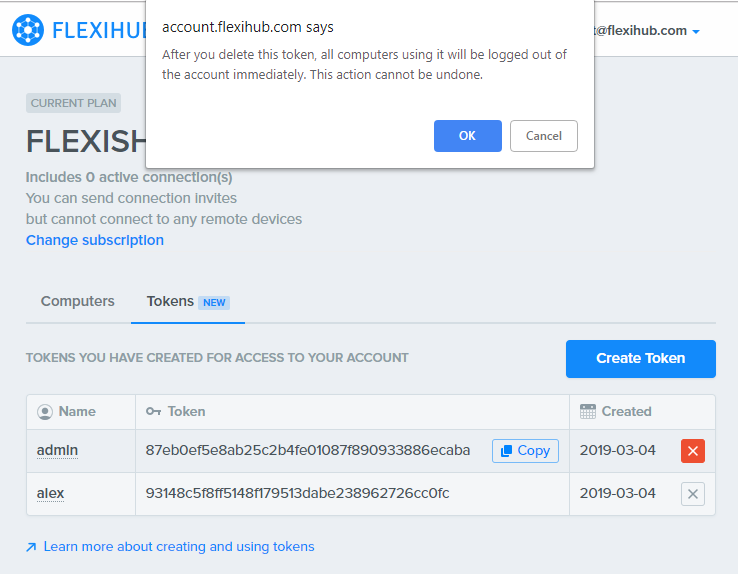Select the admin token string 87eb0ef5…
738x574 pixels.
tap(308, 450)
